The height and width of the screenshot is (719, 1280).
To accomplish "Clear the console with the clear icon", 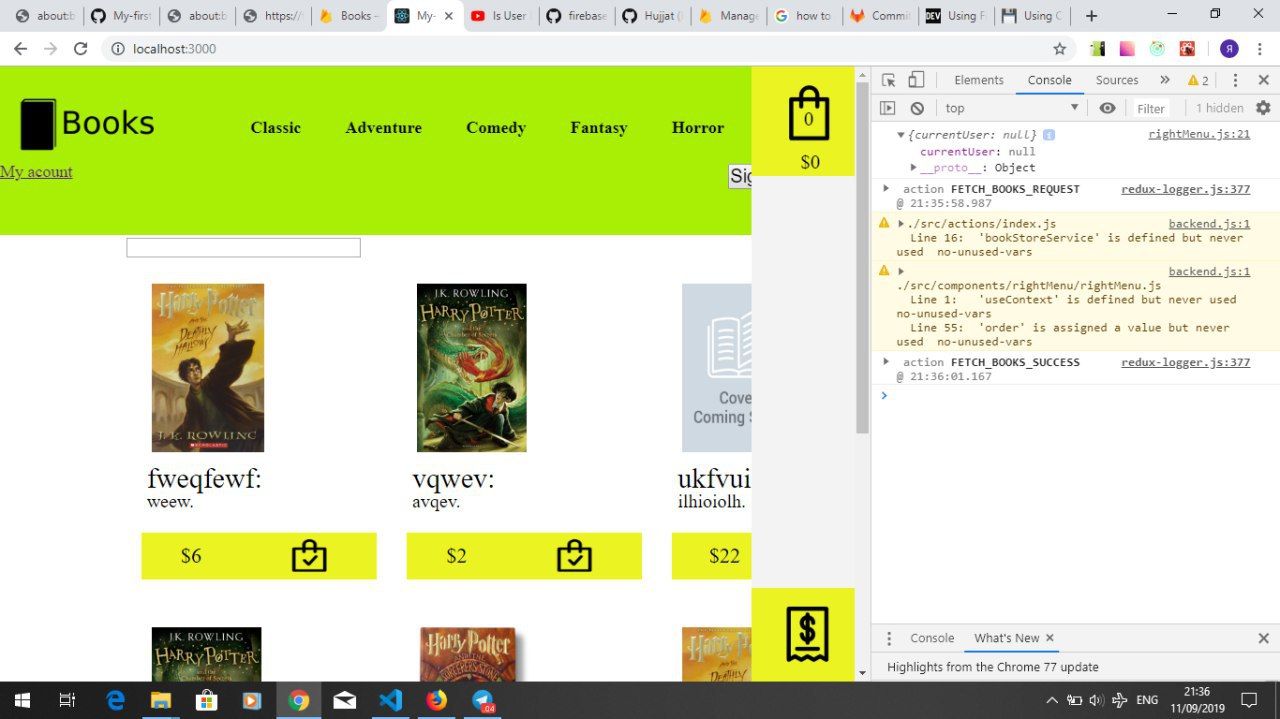I will (916, 108).
